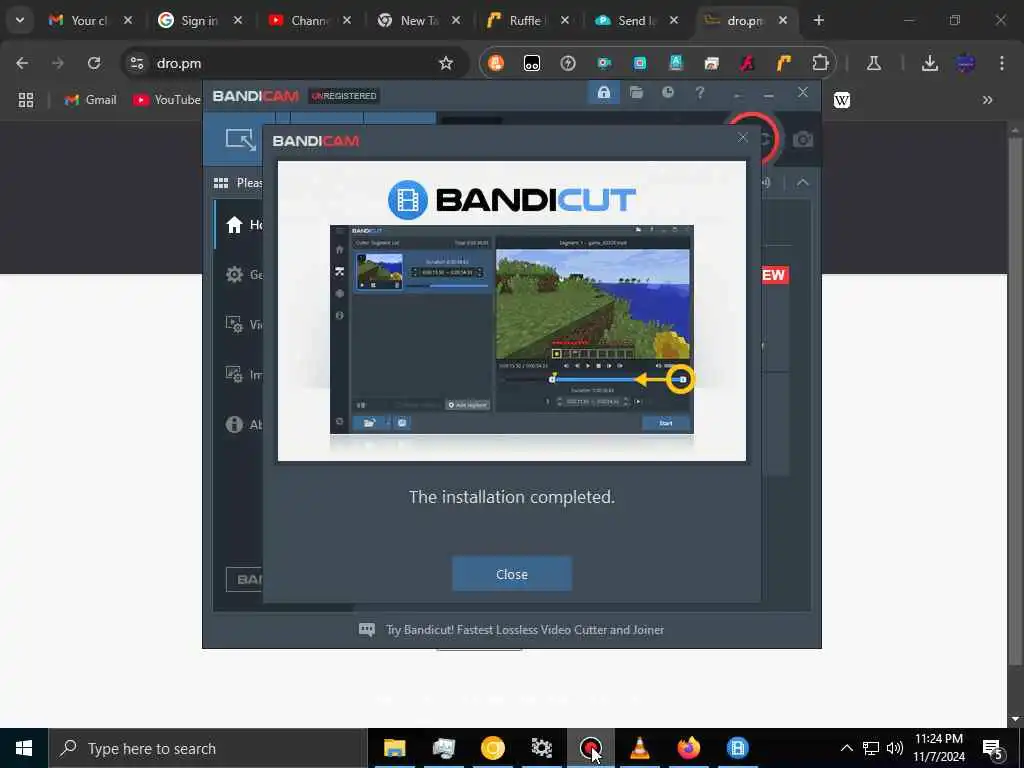Open Bandicam Video settings tab
This screenshot has height=768, width=1024.
tap(238, 324)
